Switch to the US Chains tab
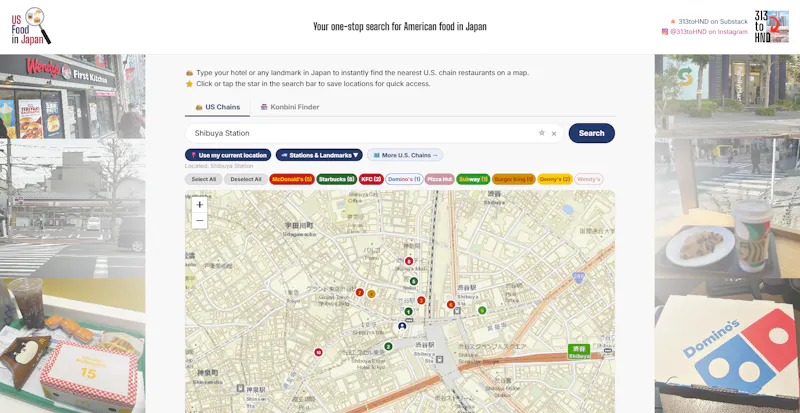The height and width of the screenshot is (413, 800). coord(217,107)
